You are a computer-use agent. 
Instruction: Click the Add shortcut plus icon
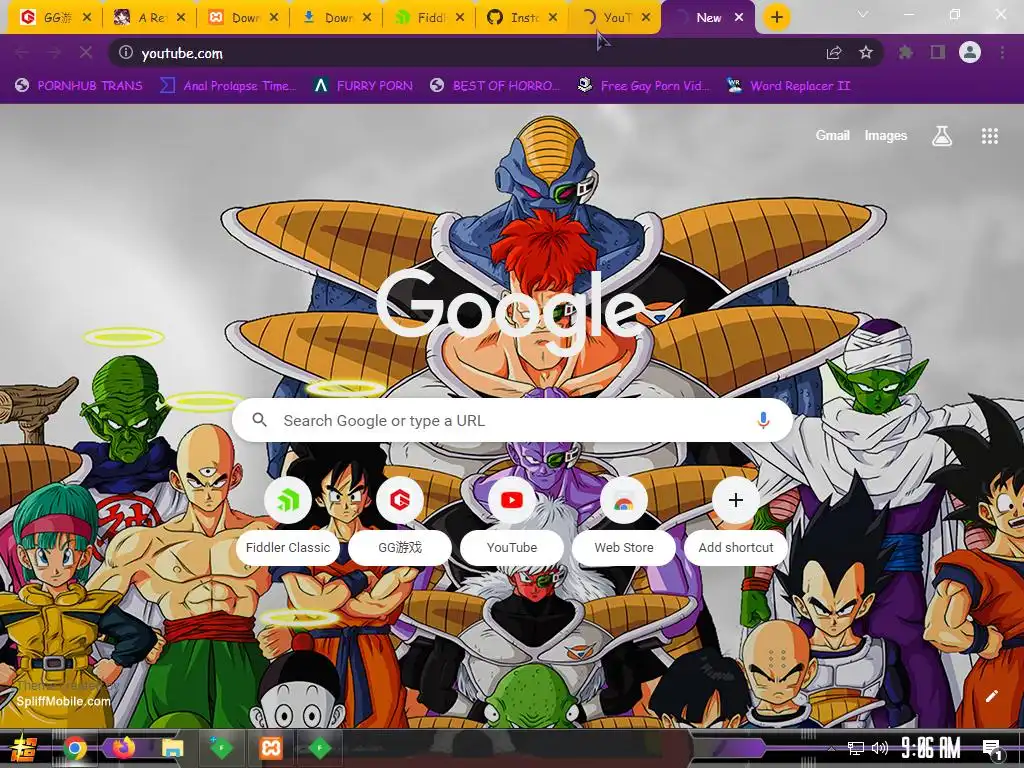(736, 500)
